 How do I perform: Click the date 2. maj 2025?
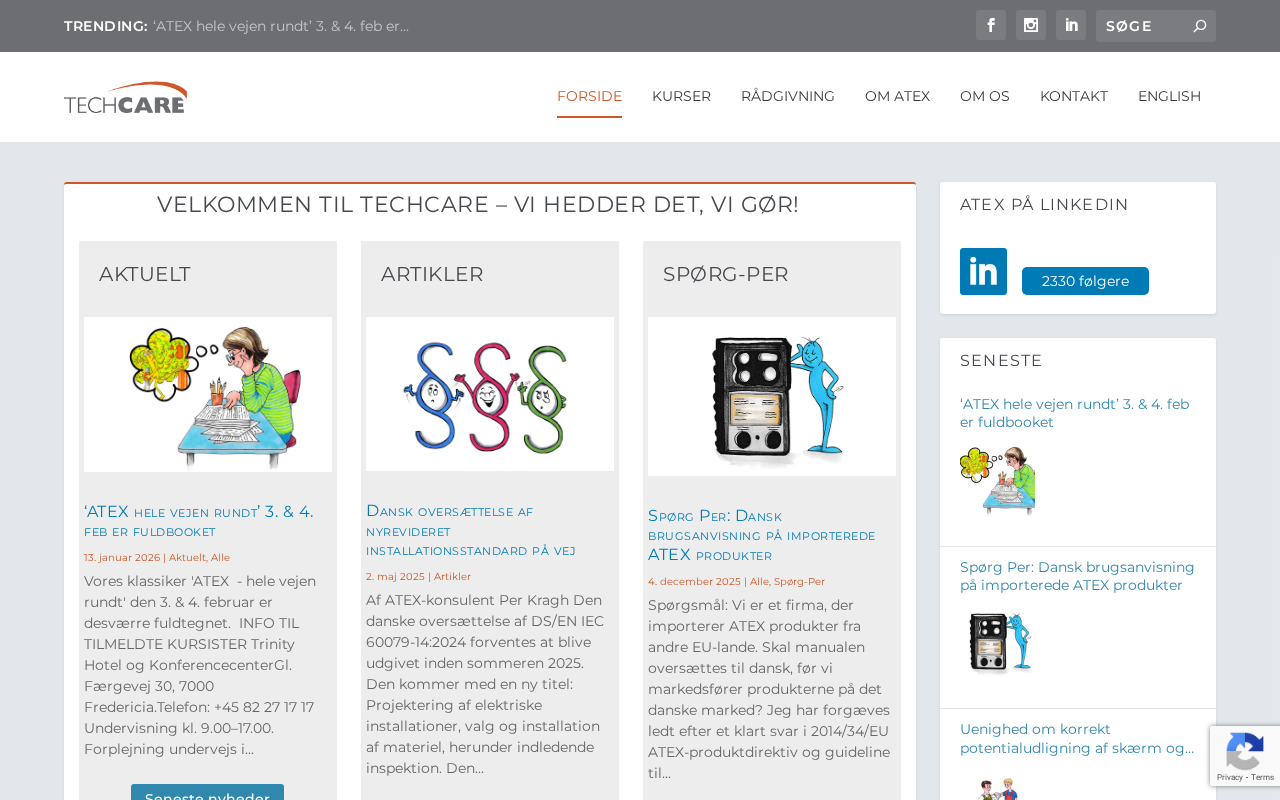coord(395,576)
